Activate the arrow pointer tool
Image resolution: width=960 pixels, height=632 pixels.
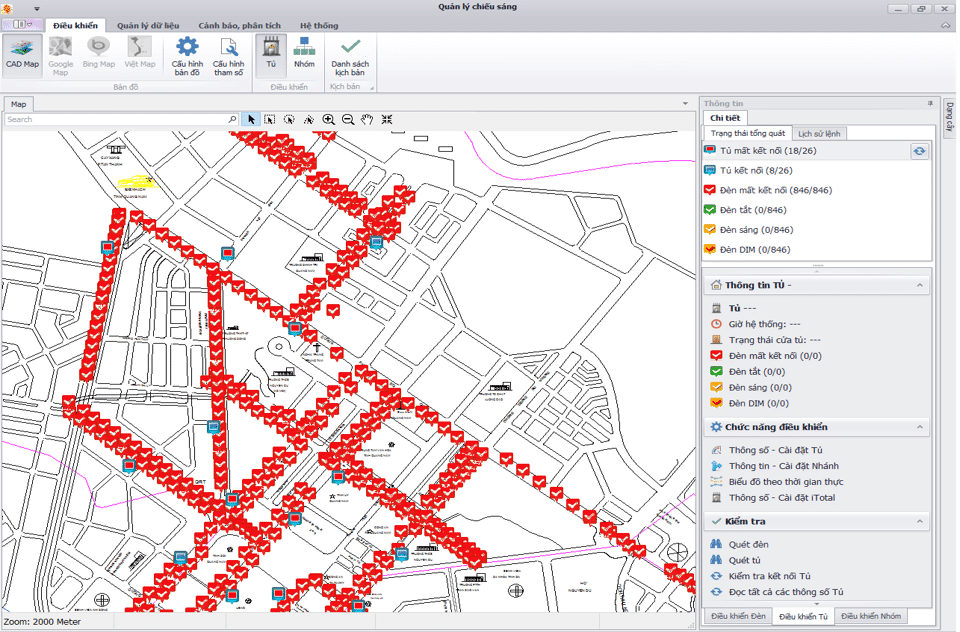251,119
